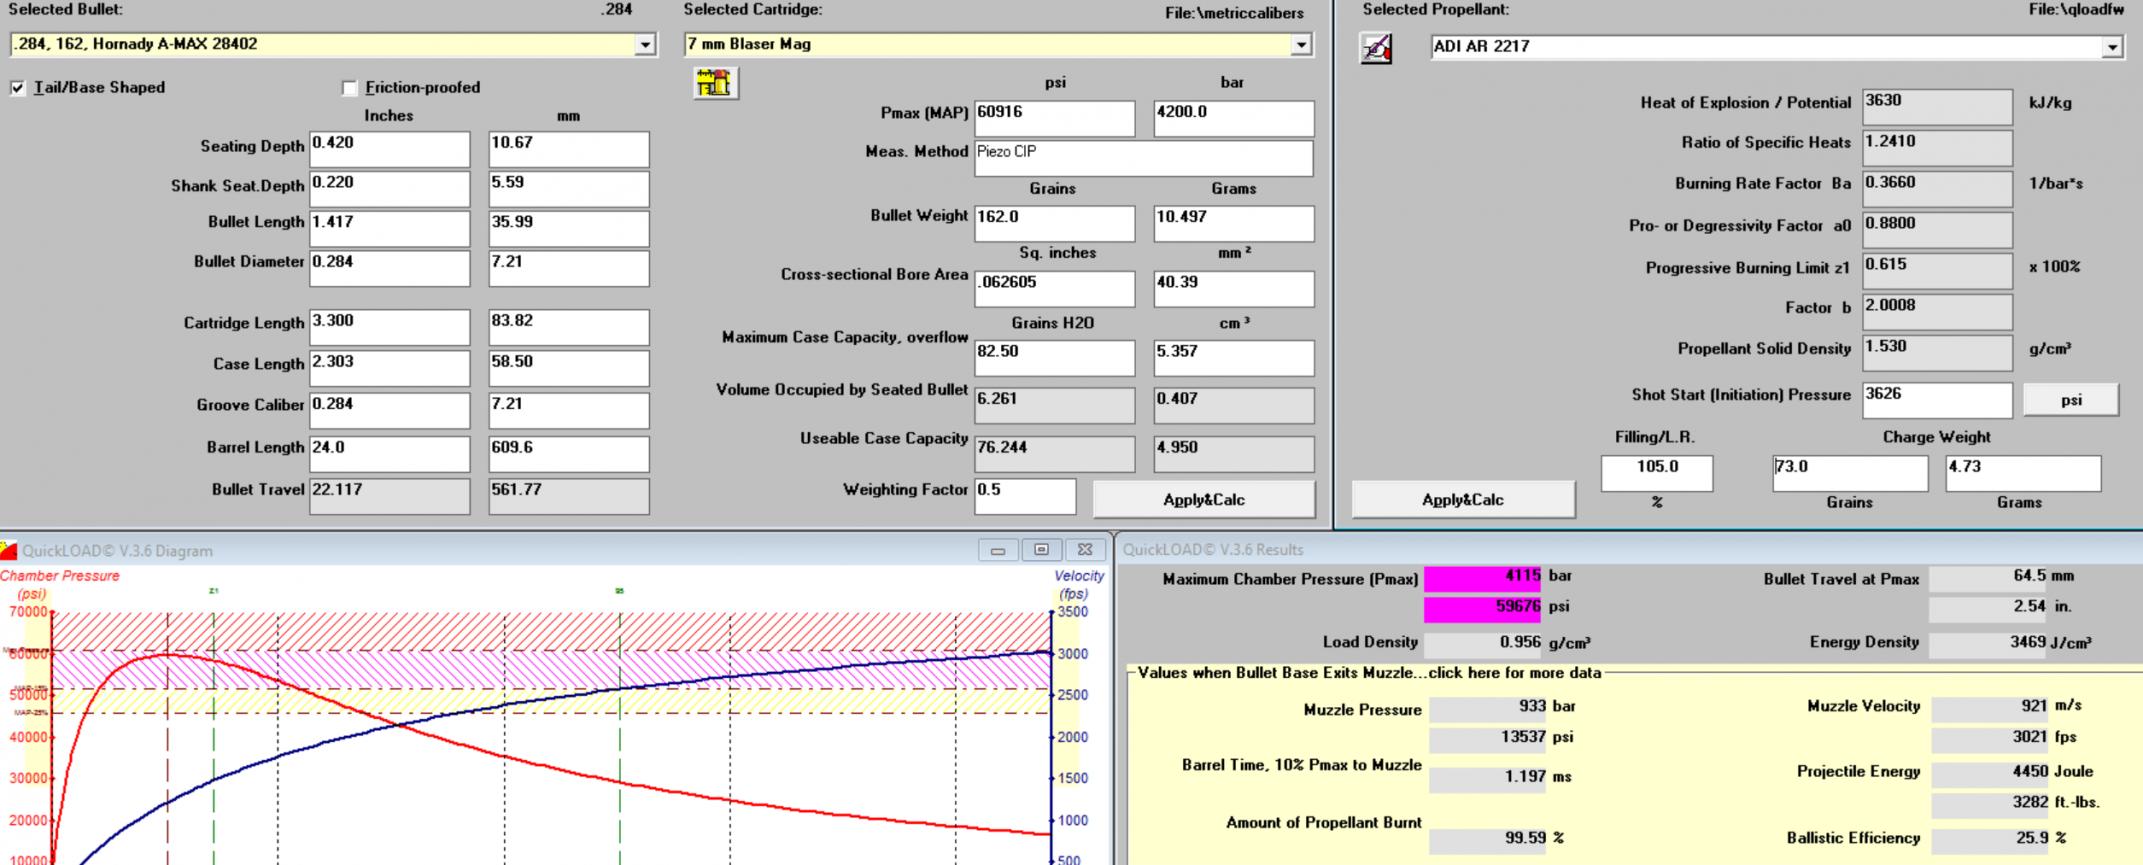The height and width of the screenshot is (865, 2143).
Task: Click the Bullet Diameter inches field
Action: point(389,268)
